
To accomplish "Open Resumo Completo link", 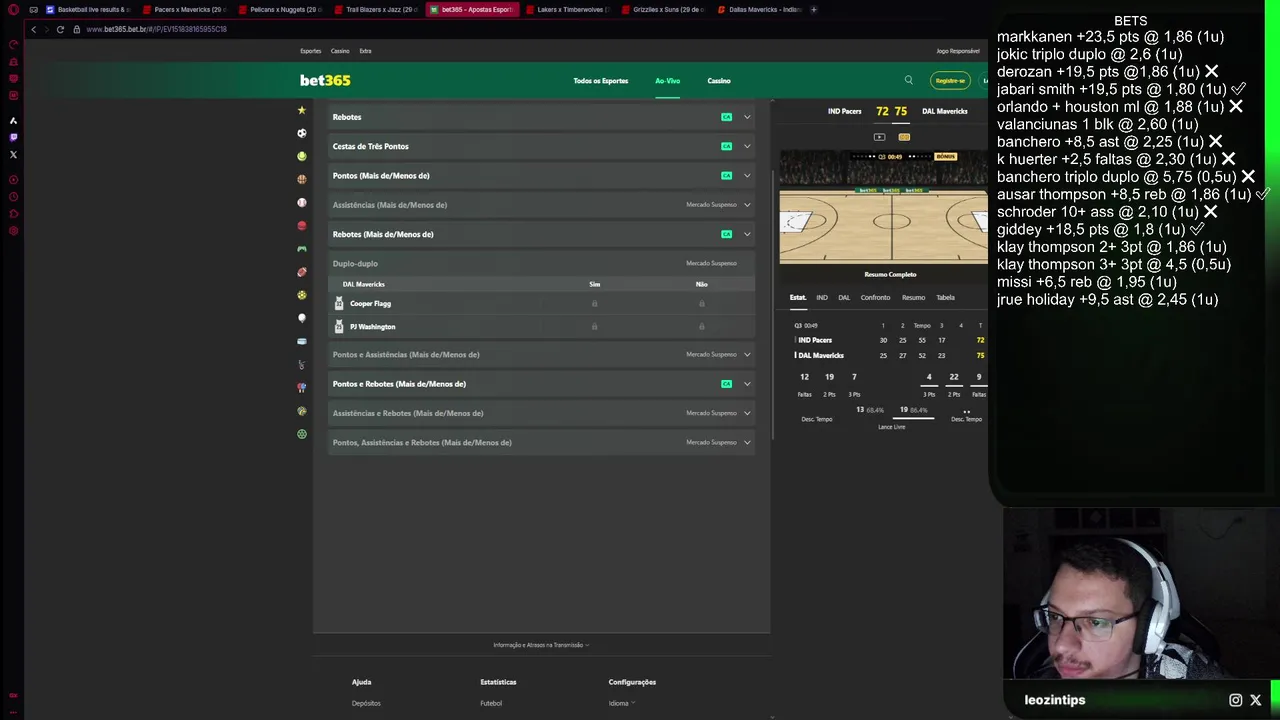I will pos(890,274).
